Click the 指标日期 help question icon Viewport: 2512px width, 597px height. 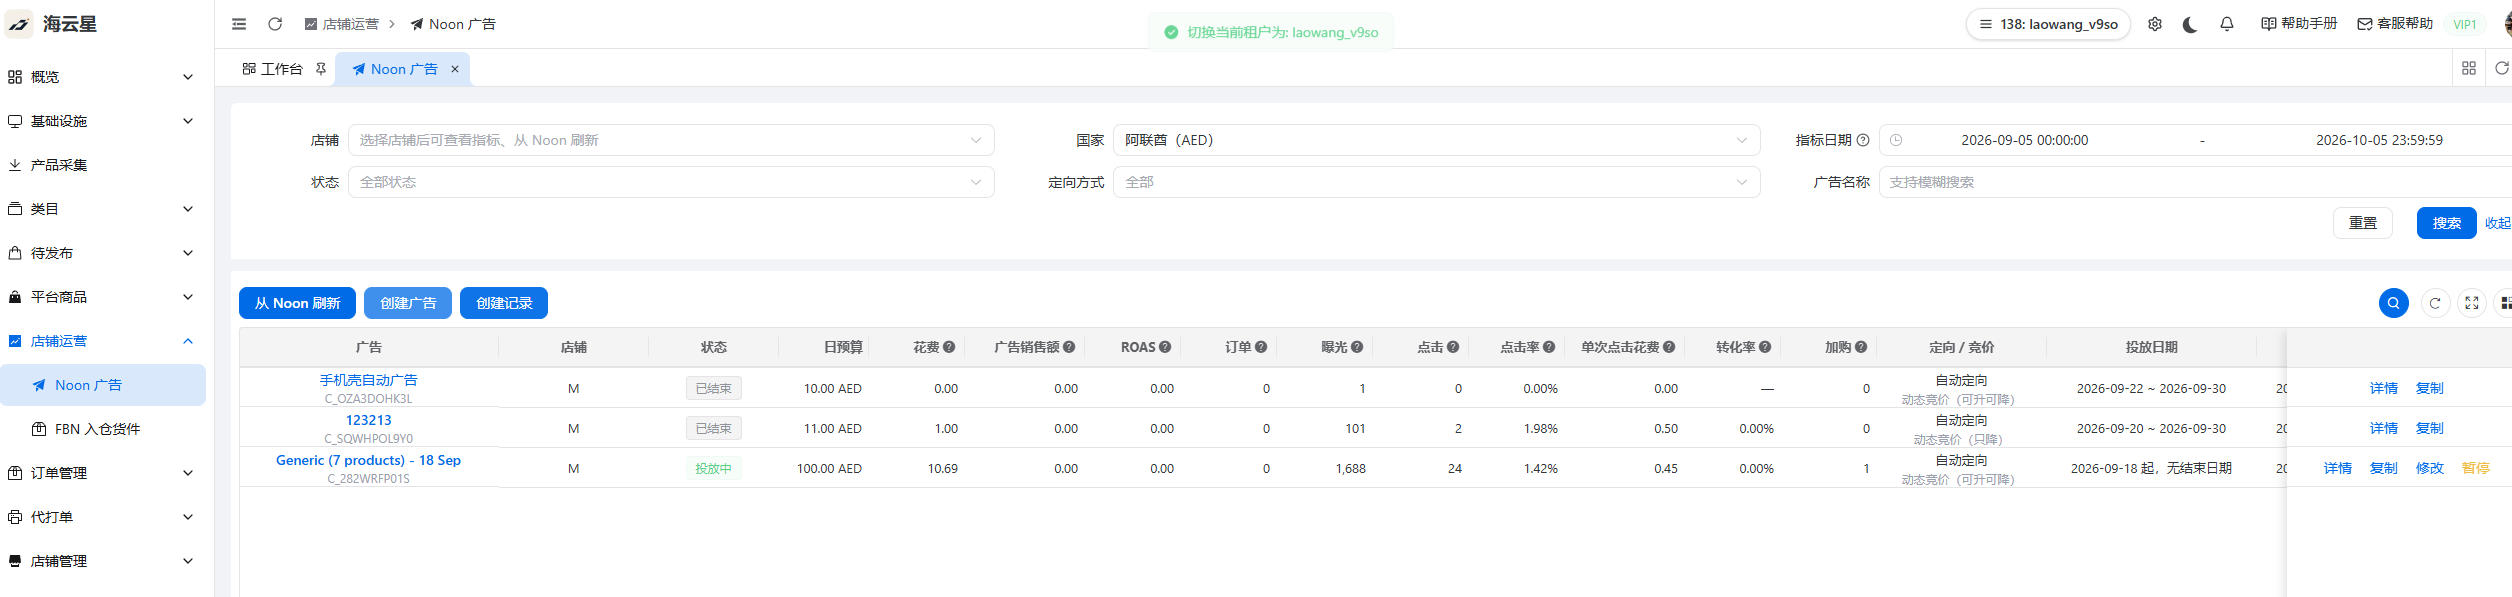tap(1863, 140)
